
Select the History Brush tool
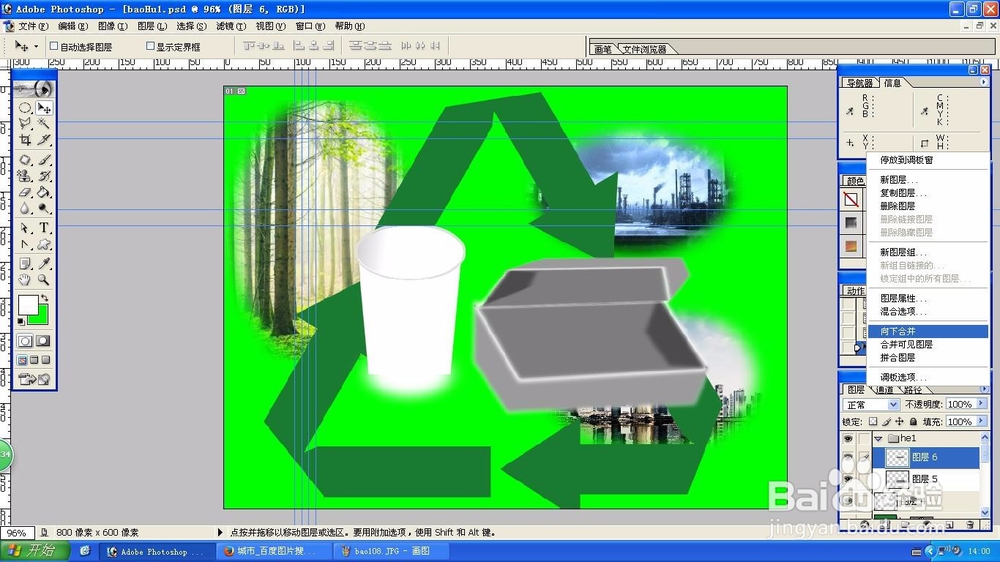(43, 175)
